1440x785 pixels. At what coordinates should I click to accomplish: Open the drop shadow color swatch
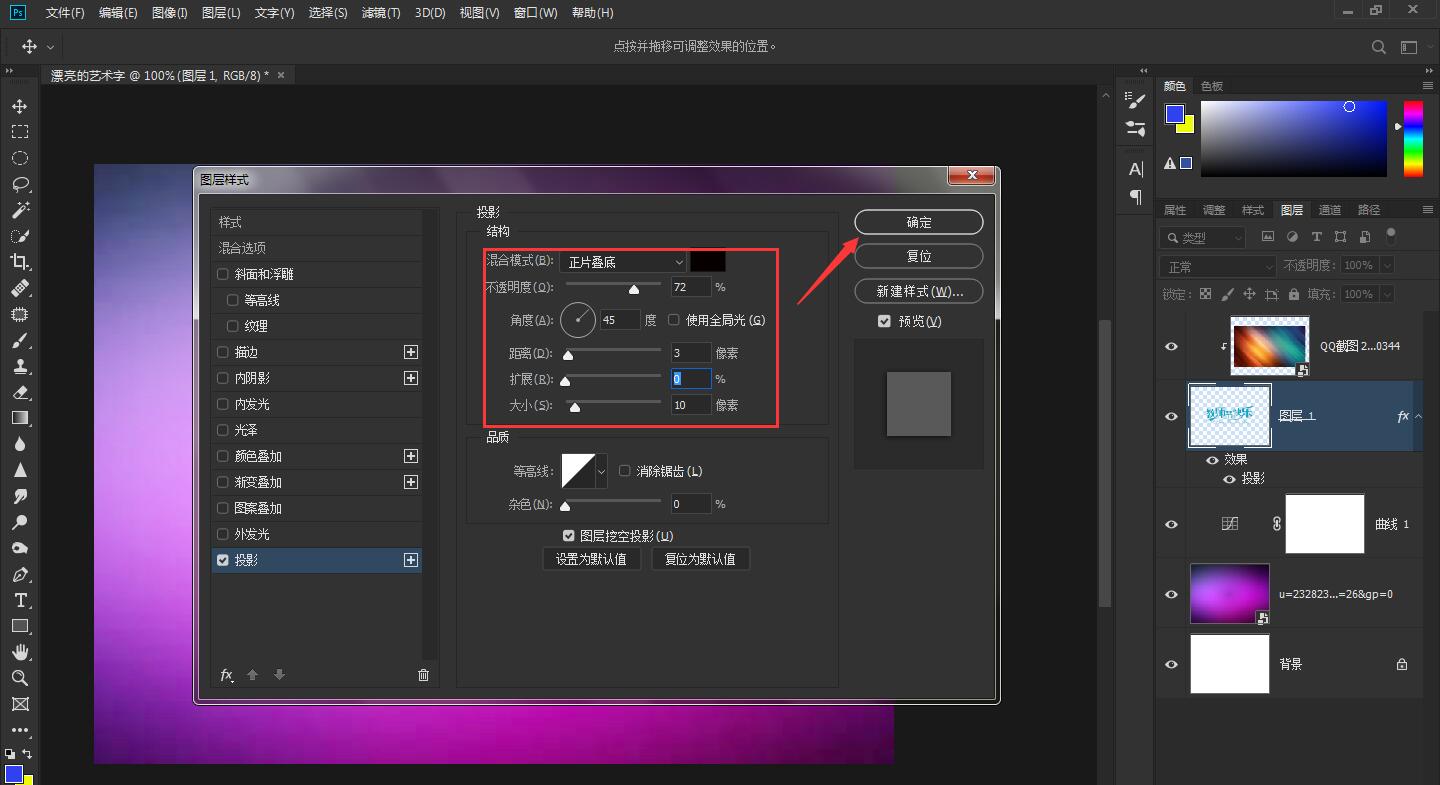(708, 261)
